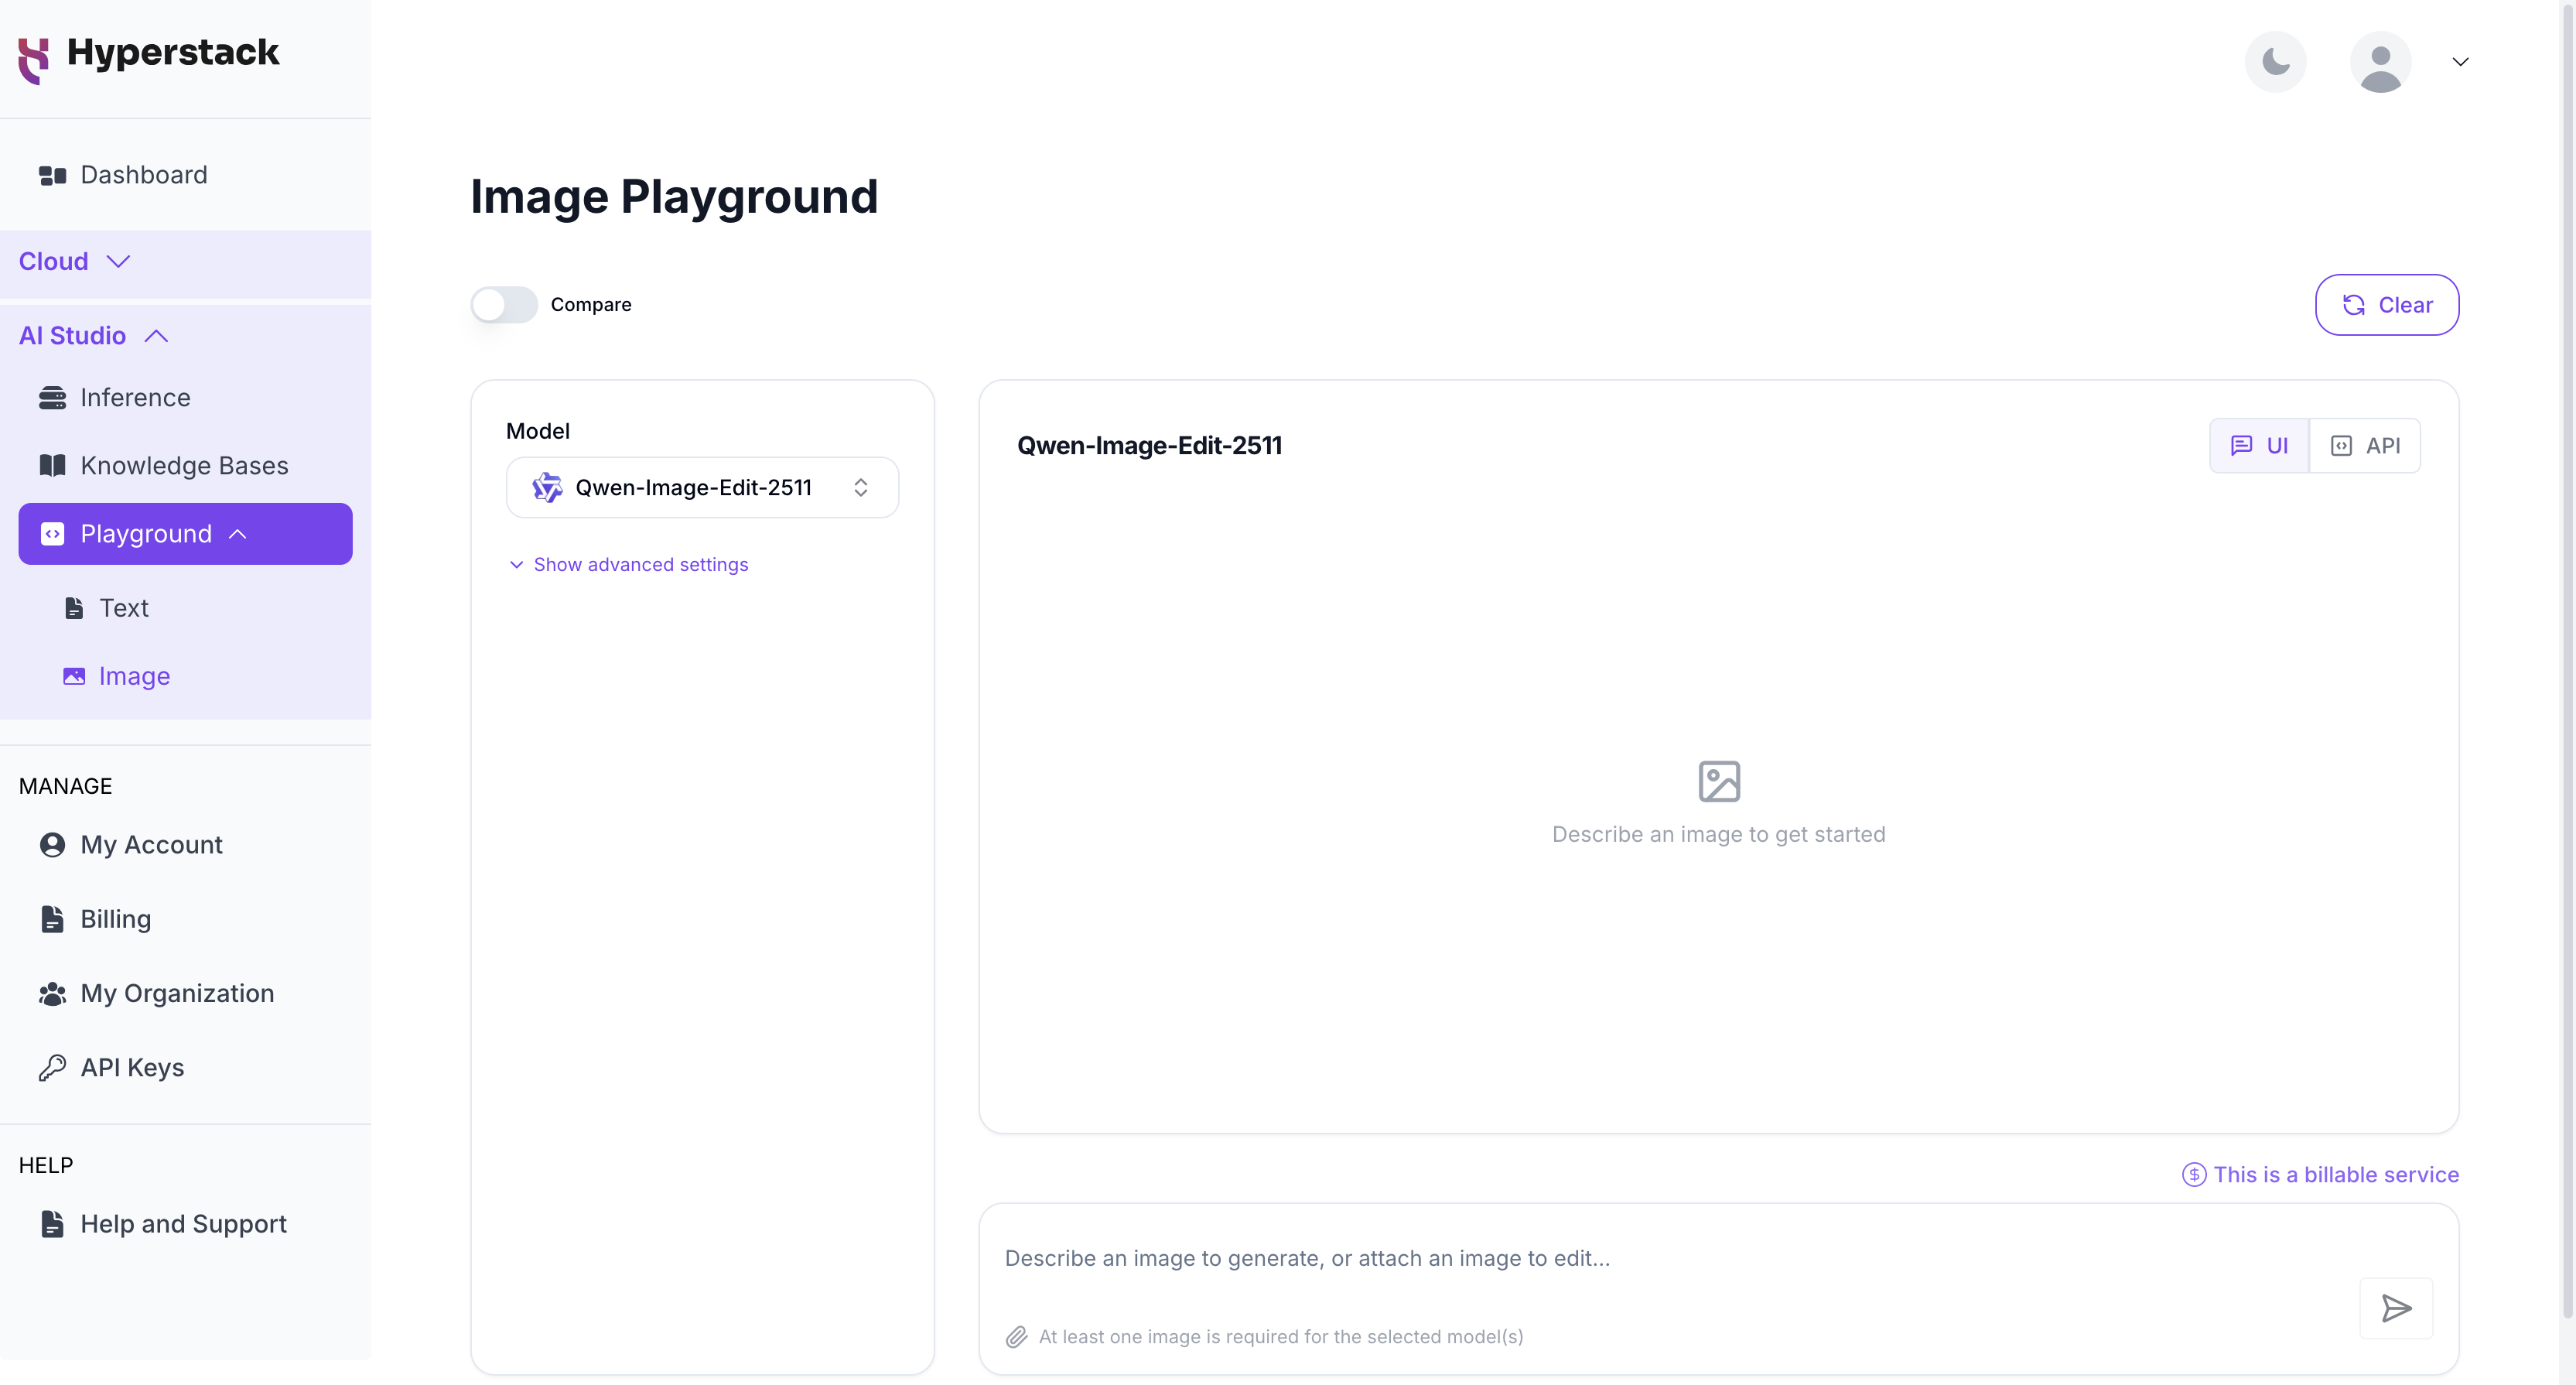The width and height of the screenshot is (2576, 1385).
Task: Open the user profile avatar
Action: [2380, 61]
